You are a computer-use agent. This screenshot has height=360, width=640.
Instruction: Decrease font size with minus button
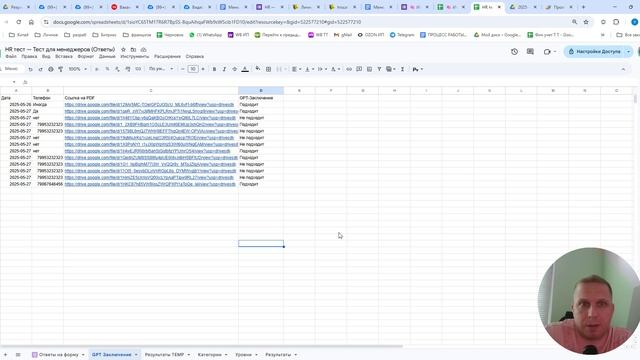[x=182, y=69]
